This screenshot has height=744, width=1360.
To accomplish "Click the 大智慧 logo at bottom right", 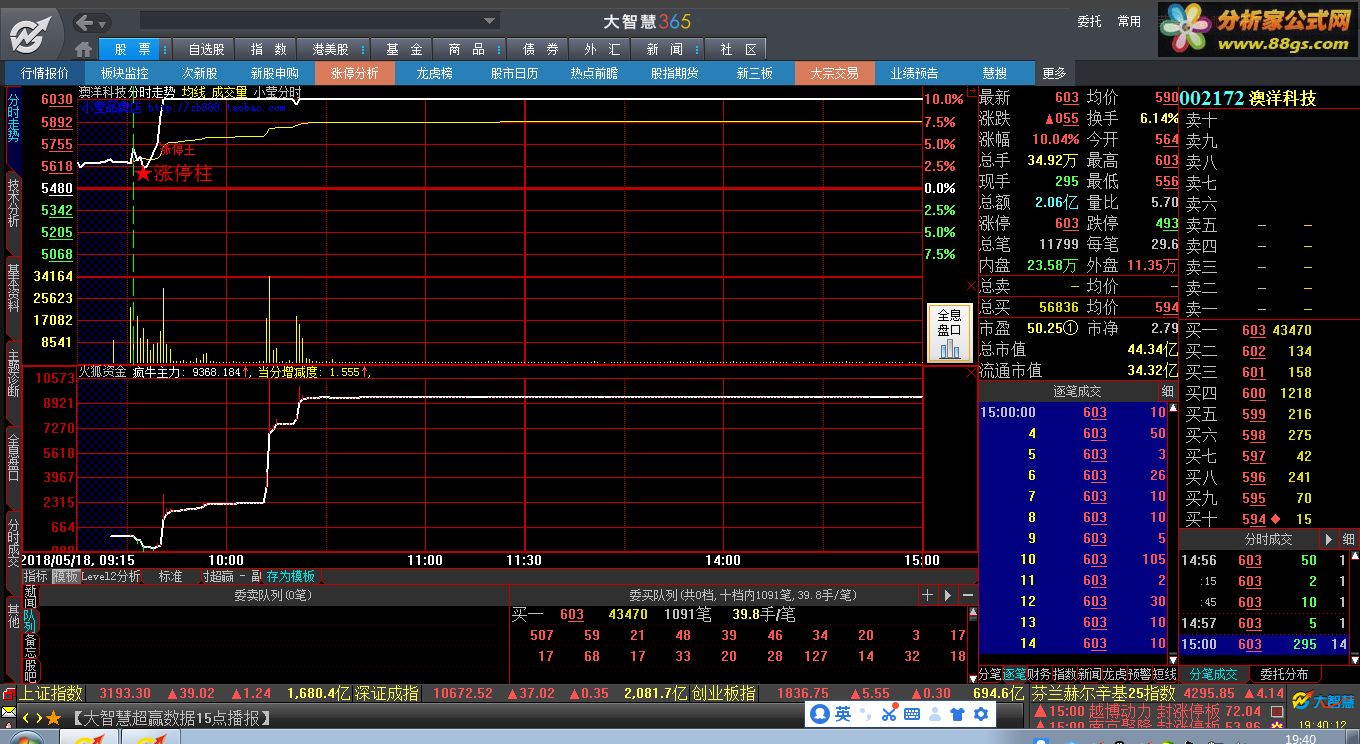I will [1321, 701].
